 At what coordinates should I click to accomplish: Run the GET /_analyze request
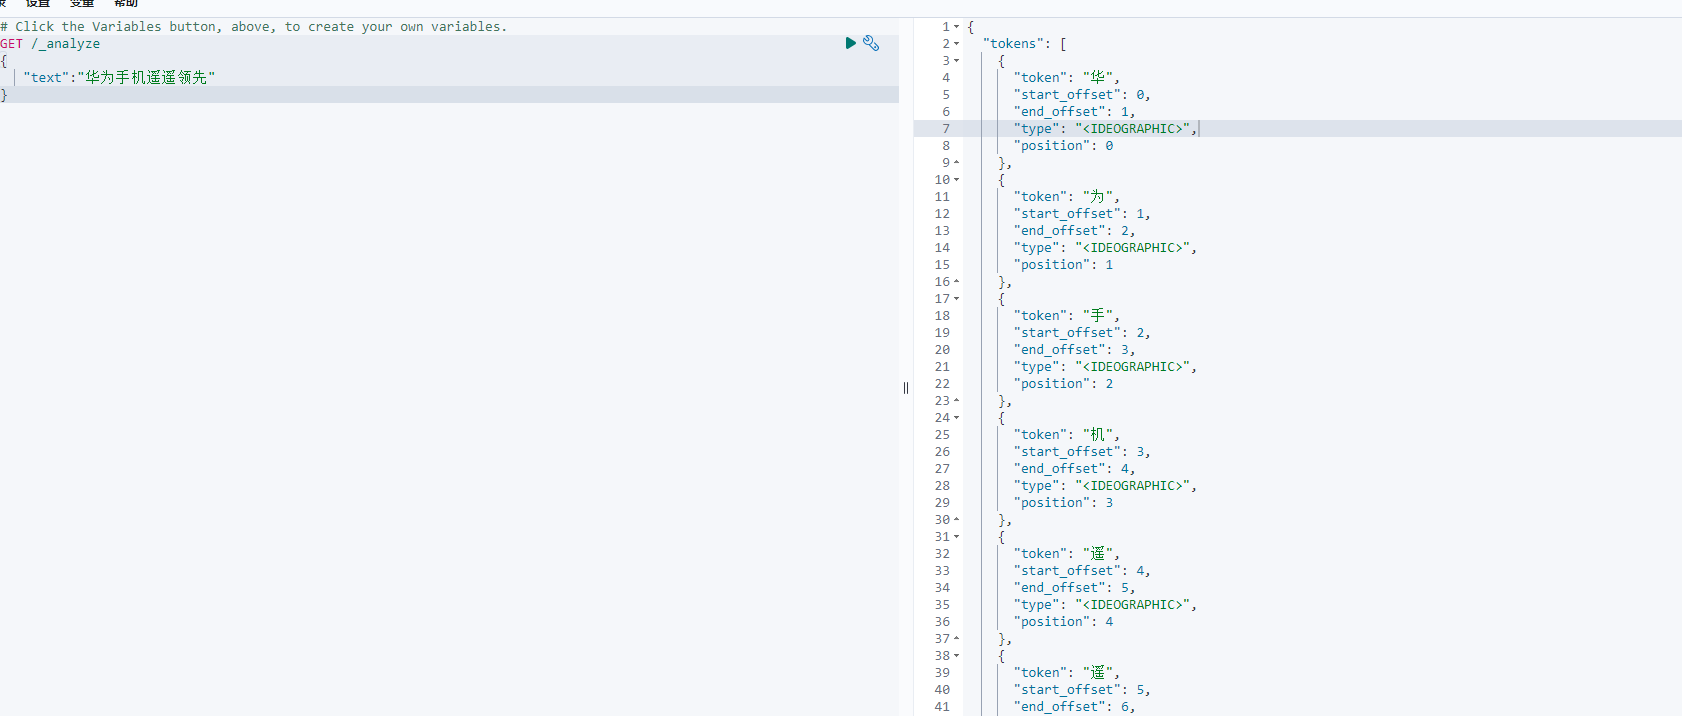(x=850, y=43)
